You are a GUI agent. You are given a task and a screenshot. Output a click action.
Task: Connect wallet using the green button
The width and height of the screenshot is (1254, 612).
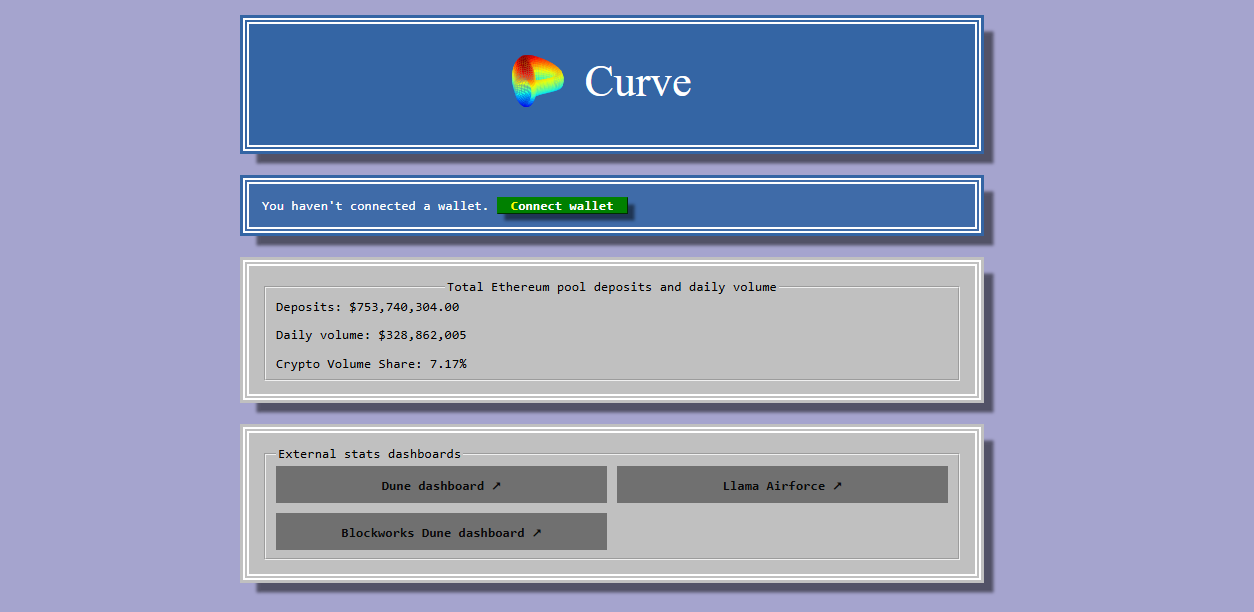(562, 206)
